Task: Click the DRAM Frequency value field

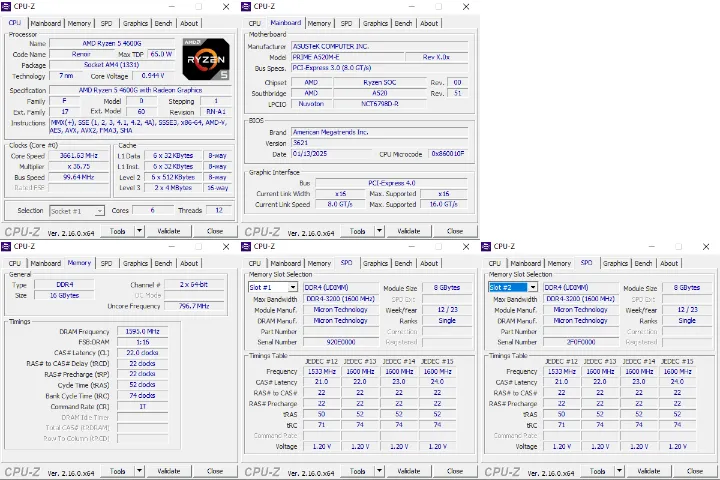Action: pos(141,330)
